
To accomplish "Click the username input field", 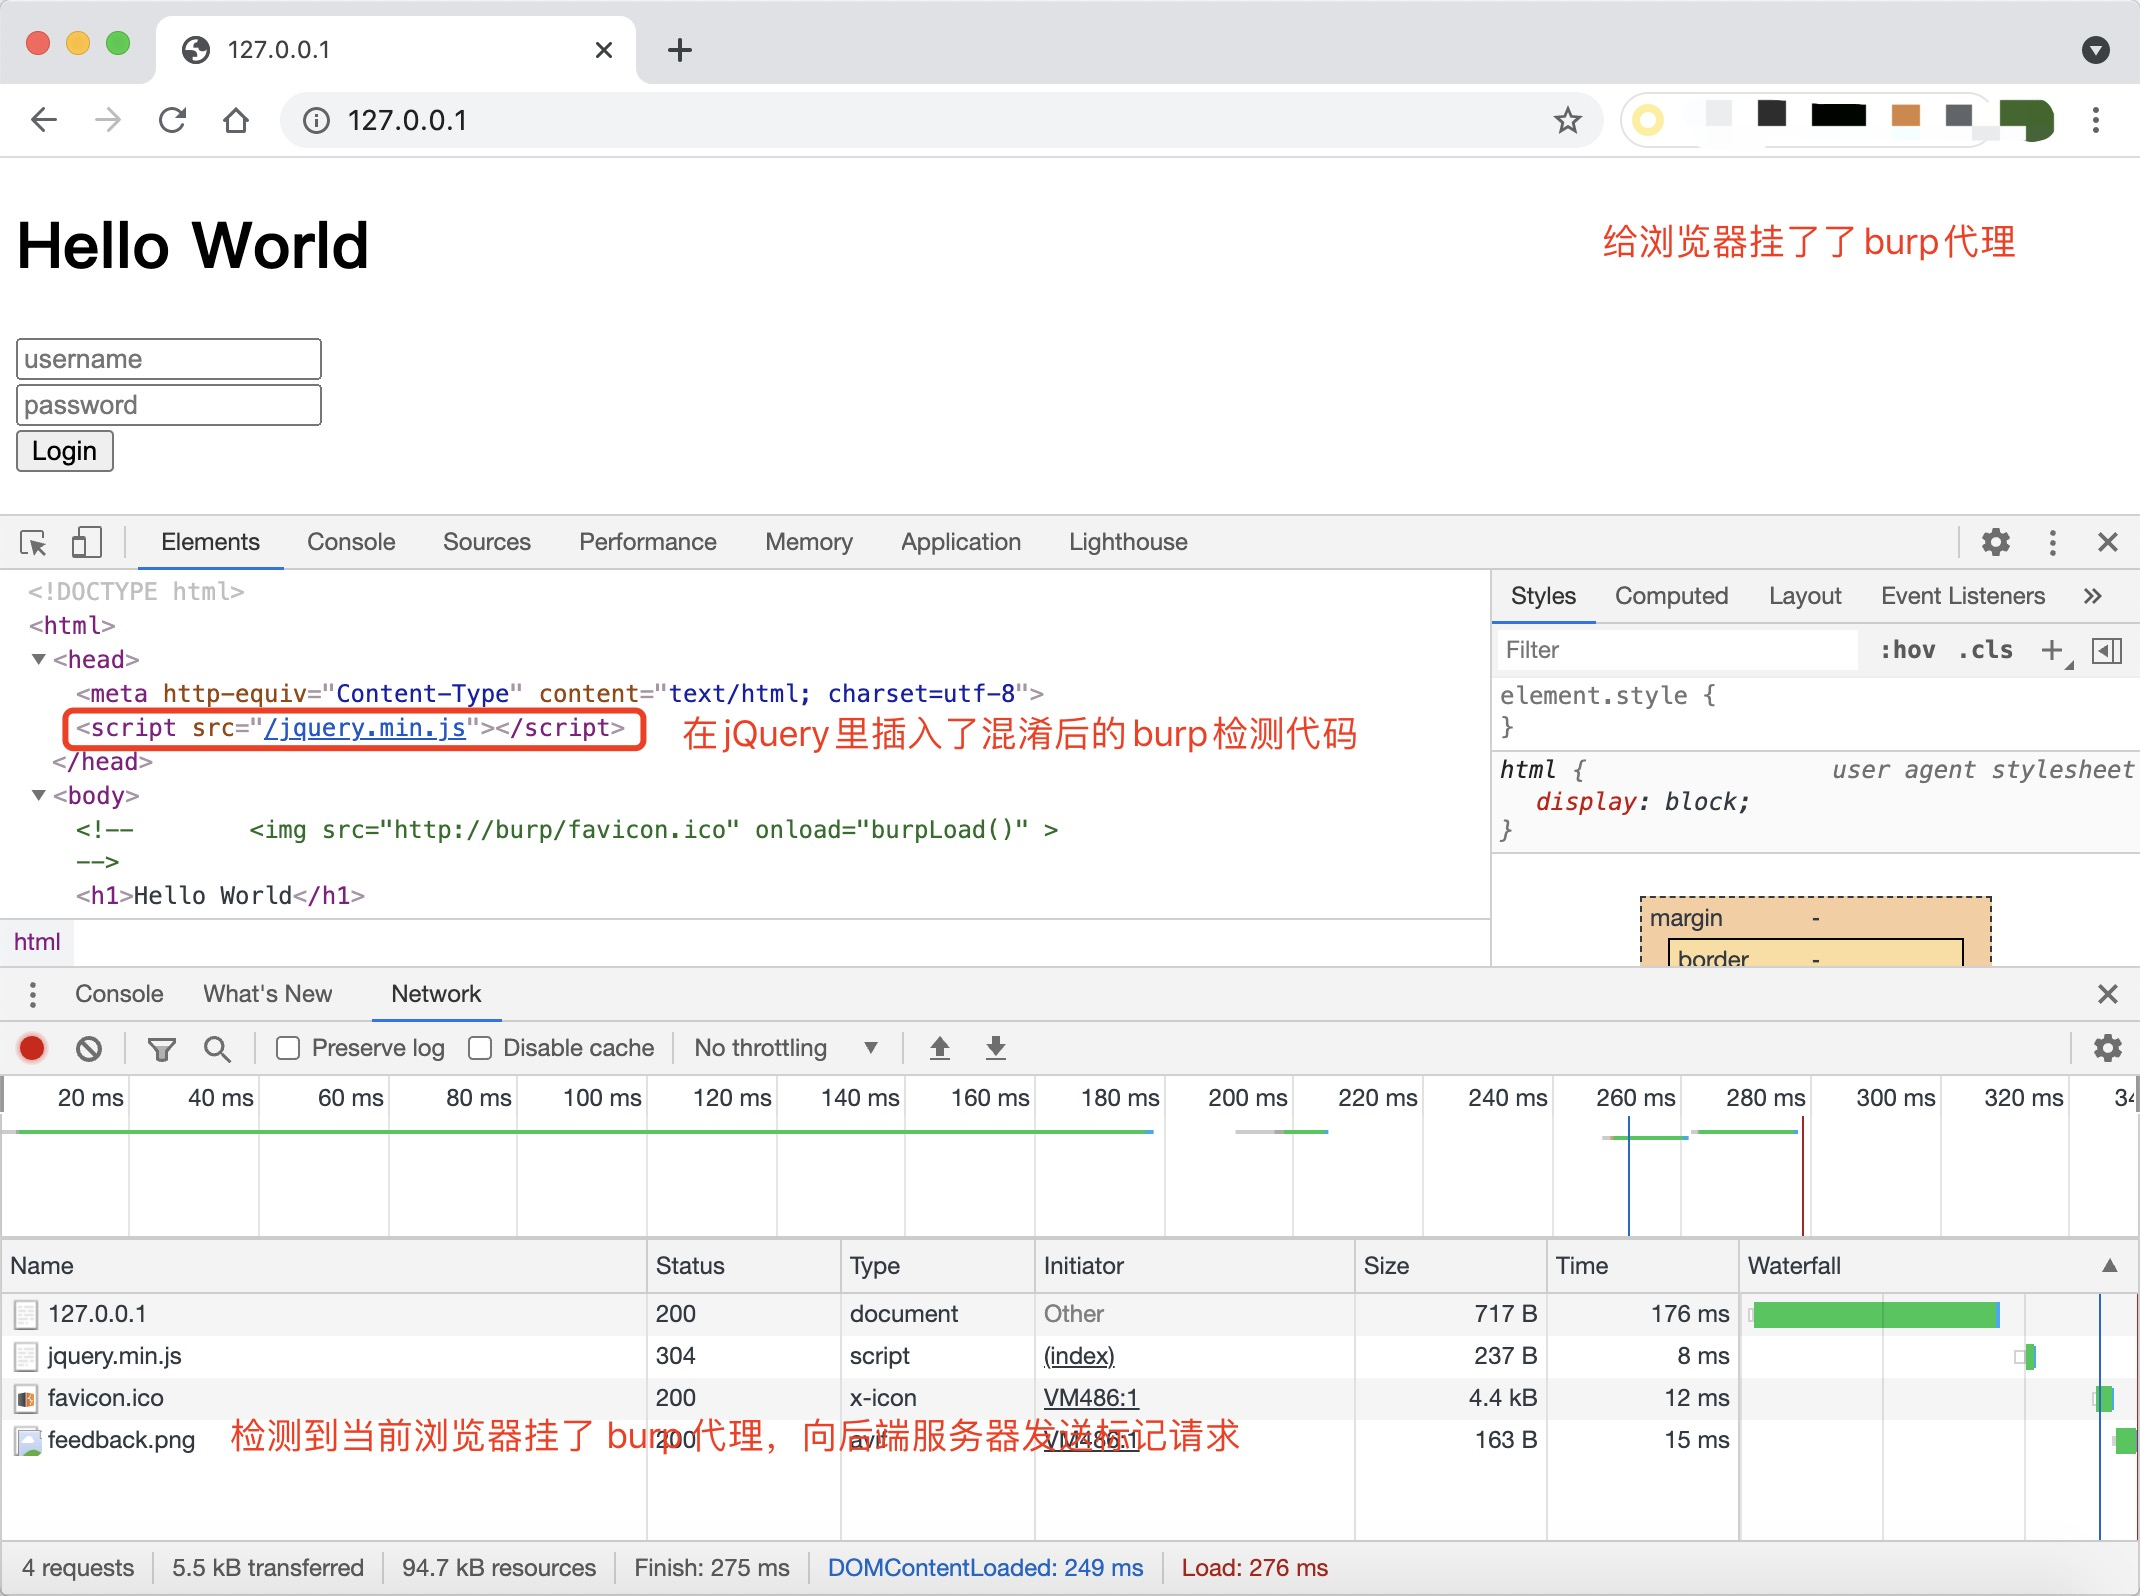I will (169, 359).
